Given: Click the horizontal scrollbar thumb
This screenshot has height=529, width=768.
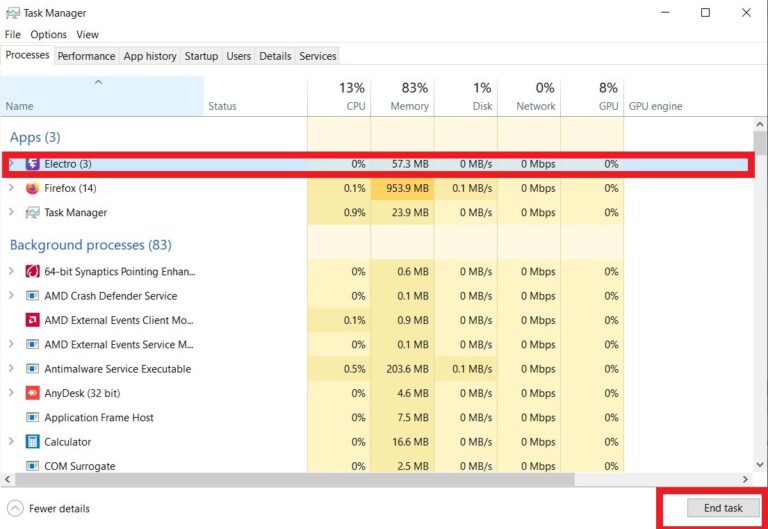Looking at the screenshot, I should pyautogui.click(x=294, y=480).
